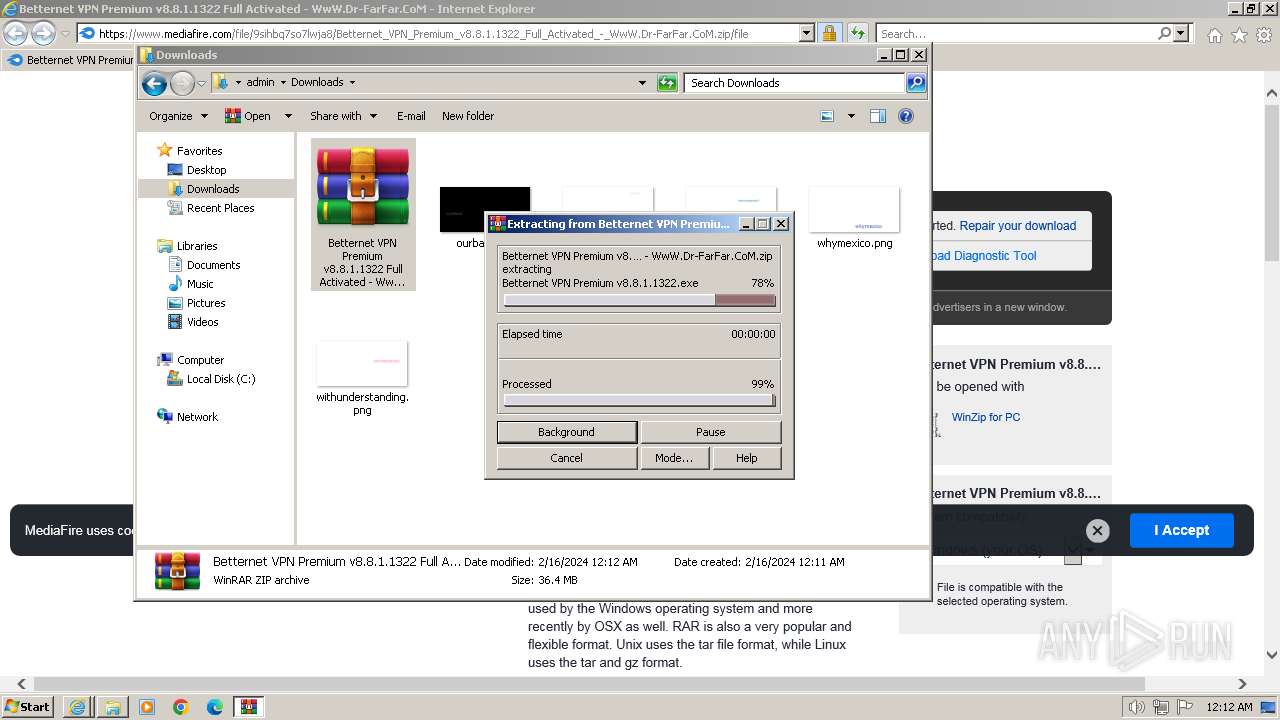Expand the admin breadcrumb arrow

click(283, 83)
